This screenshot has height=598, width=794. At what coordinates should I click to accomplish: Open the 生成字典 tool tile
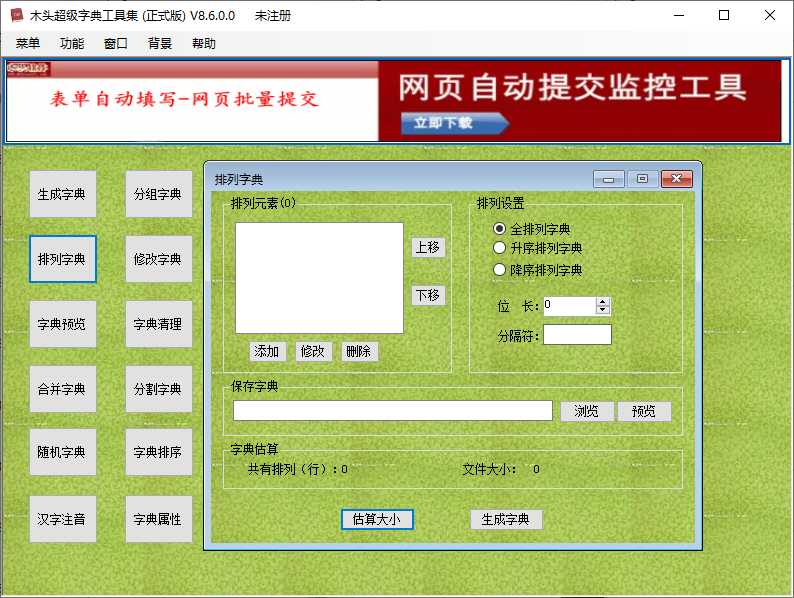63,194
